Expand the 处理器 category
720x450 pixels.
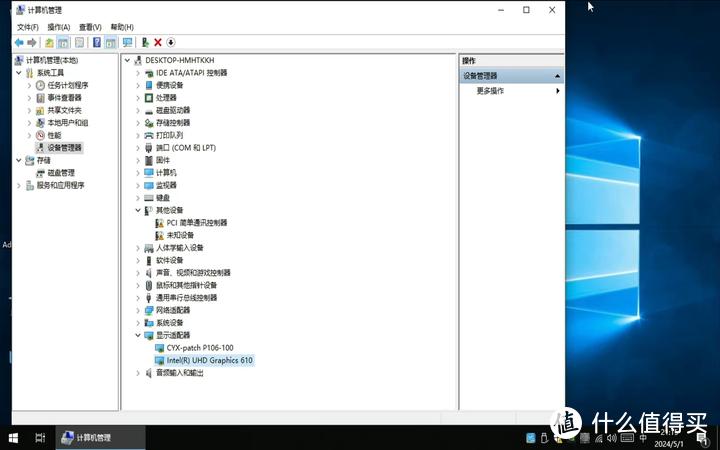pos(138,98)
